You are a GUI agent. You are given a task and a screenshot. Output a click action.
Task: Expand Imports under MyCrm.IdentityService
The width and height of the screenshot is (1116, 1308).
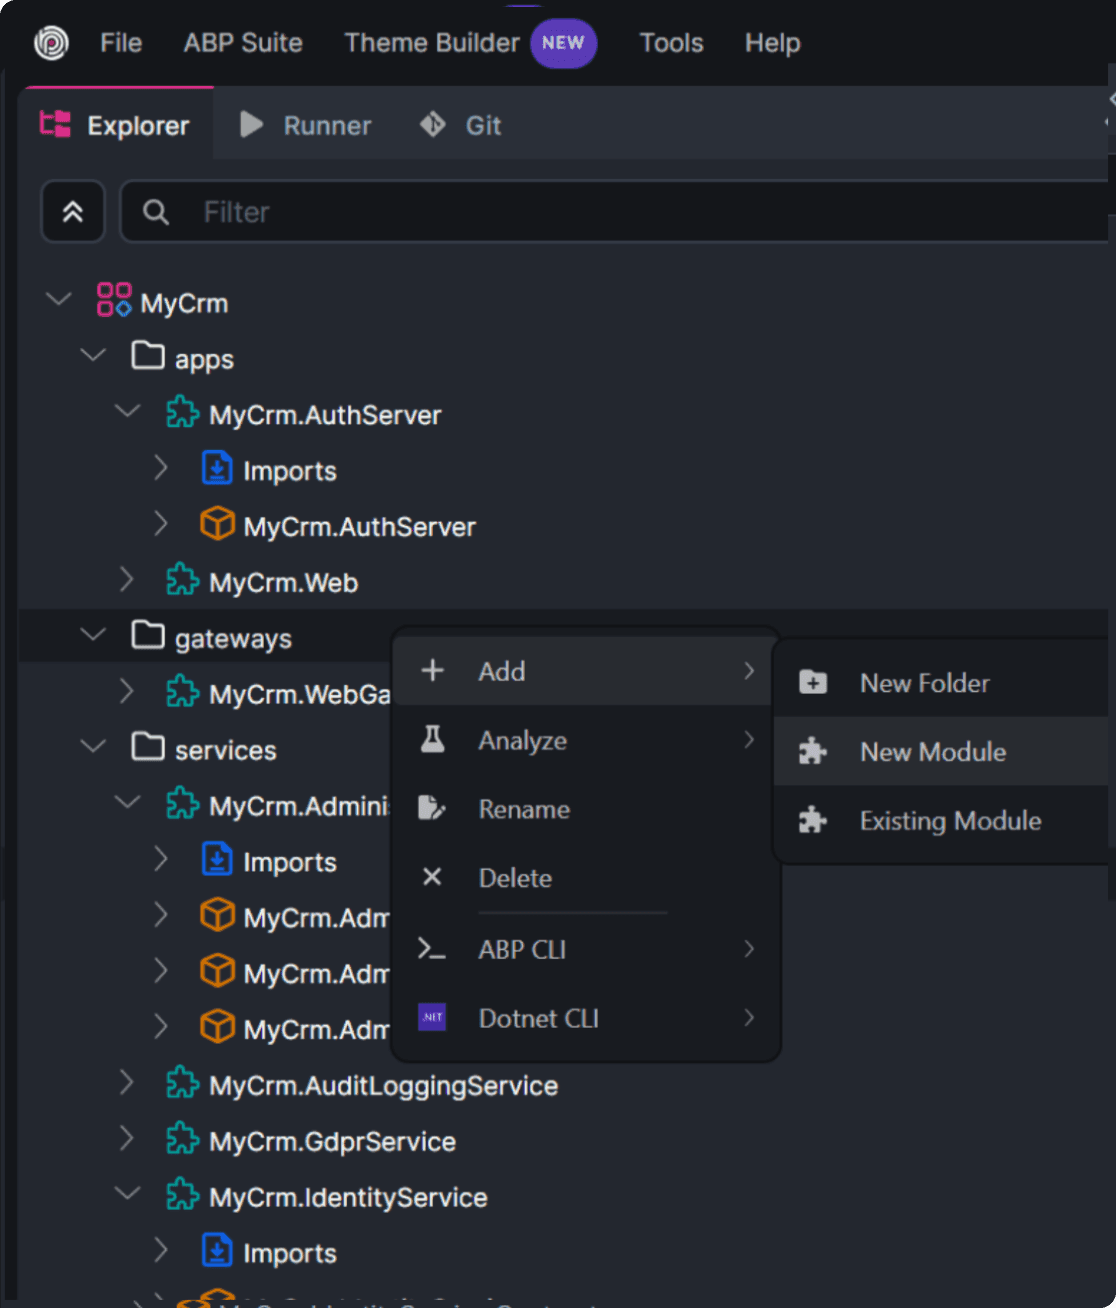(x=161, y=1250)
